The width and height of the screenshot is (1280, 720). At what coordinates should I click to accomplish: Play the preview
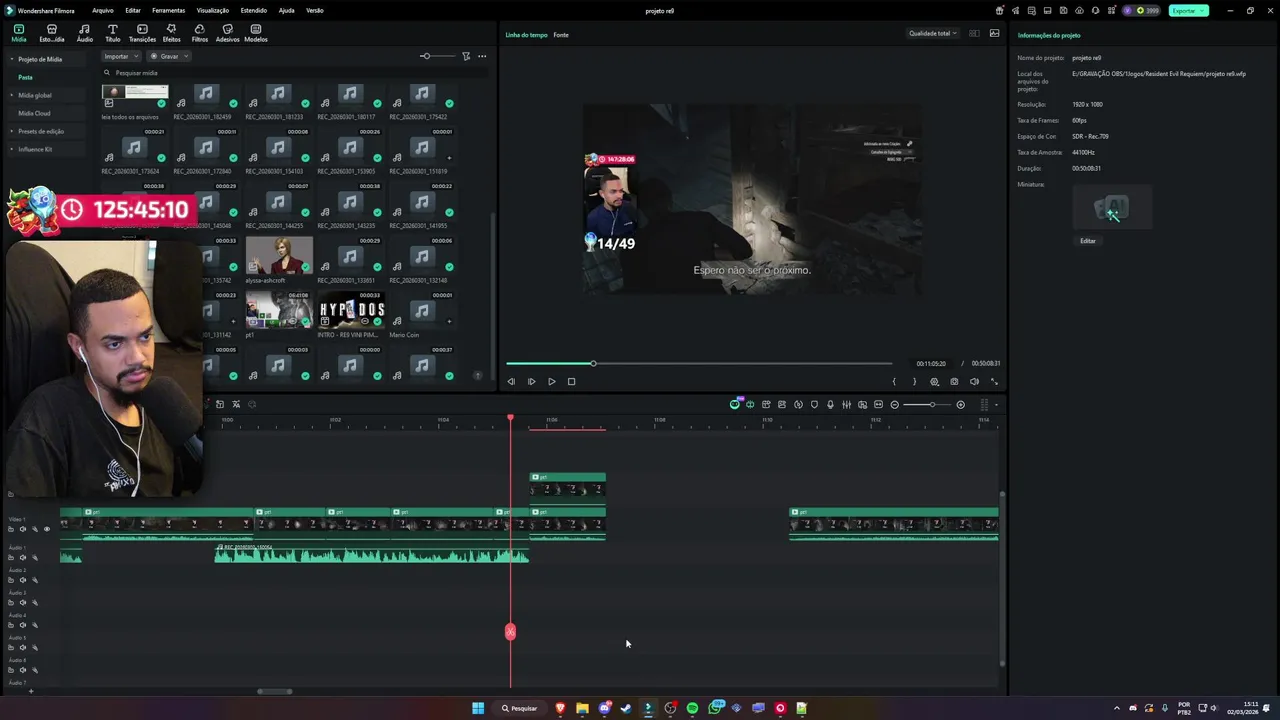point(551,381)
